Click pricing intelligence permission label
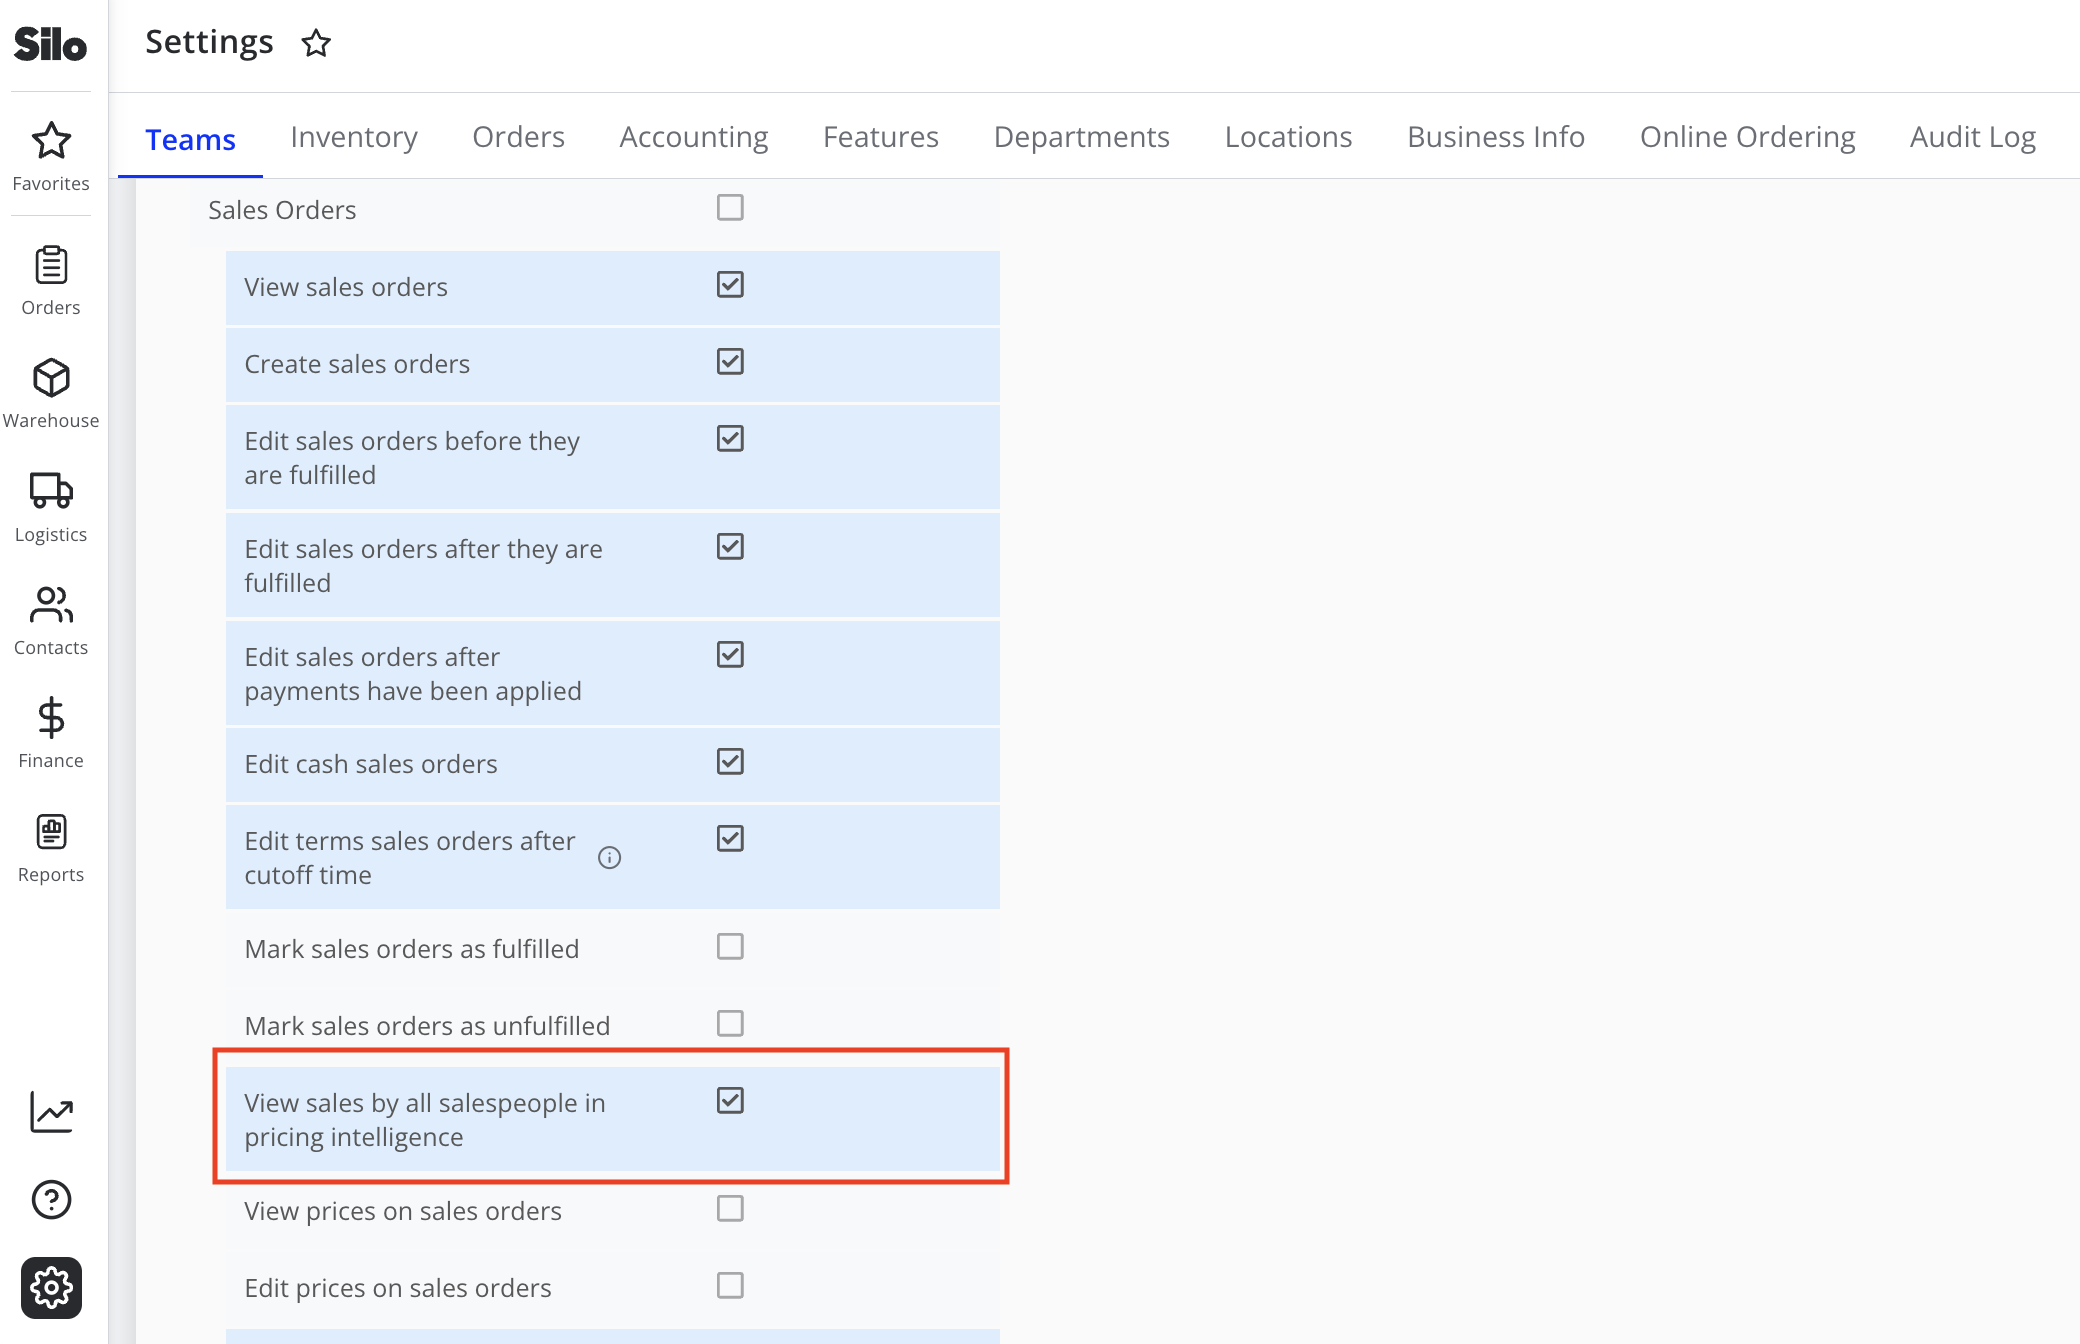The width and height of the screenshot is (2080, 1344). [425, 1120]
